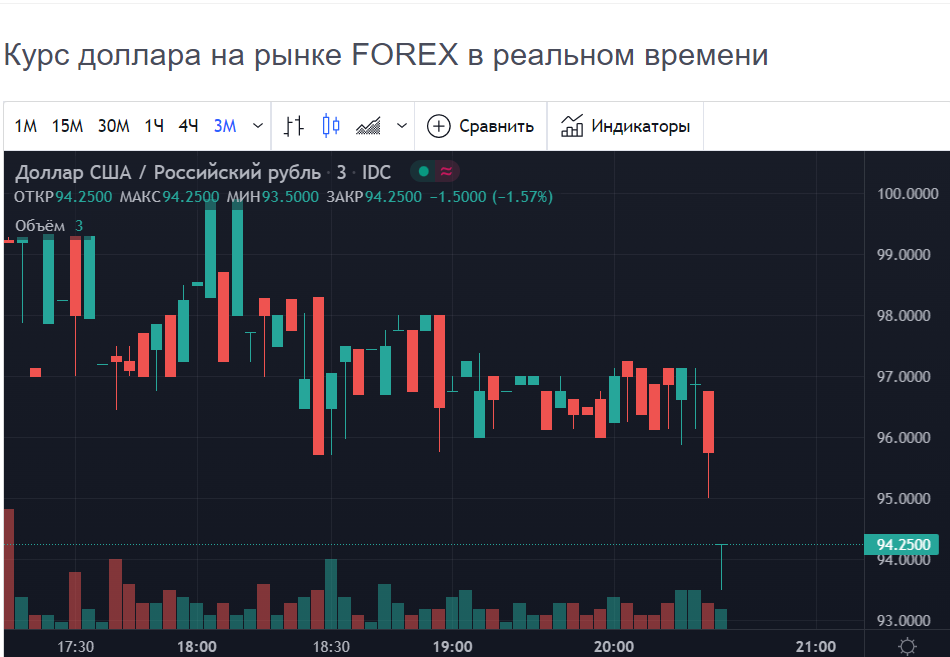Viewport: 950px width, 657px height.
Task: Switch to the 1Ч timeframe
Action: pos(154,126)
